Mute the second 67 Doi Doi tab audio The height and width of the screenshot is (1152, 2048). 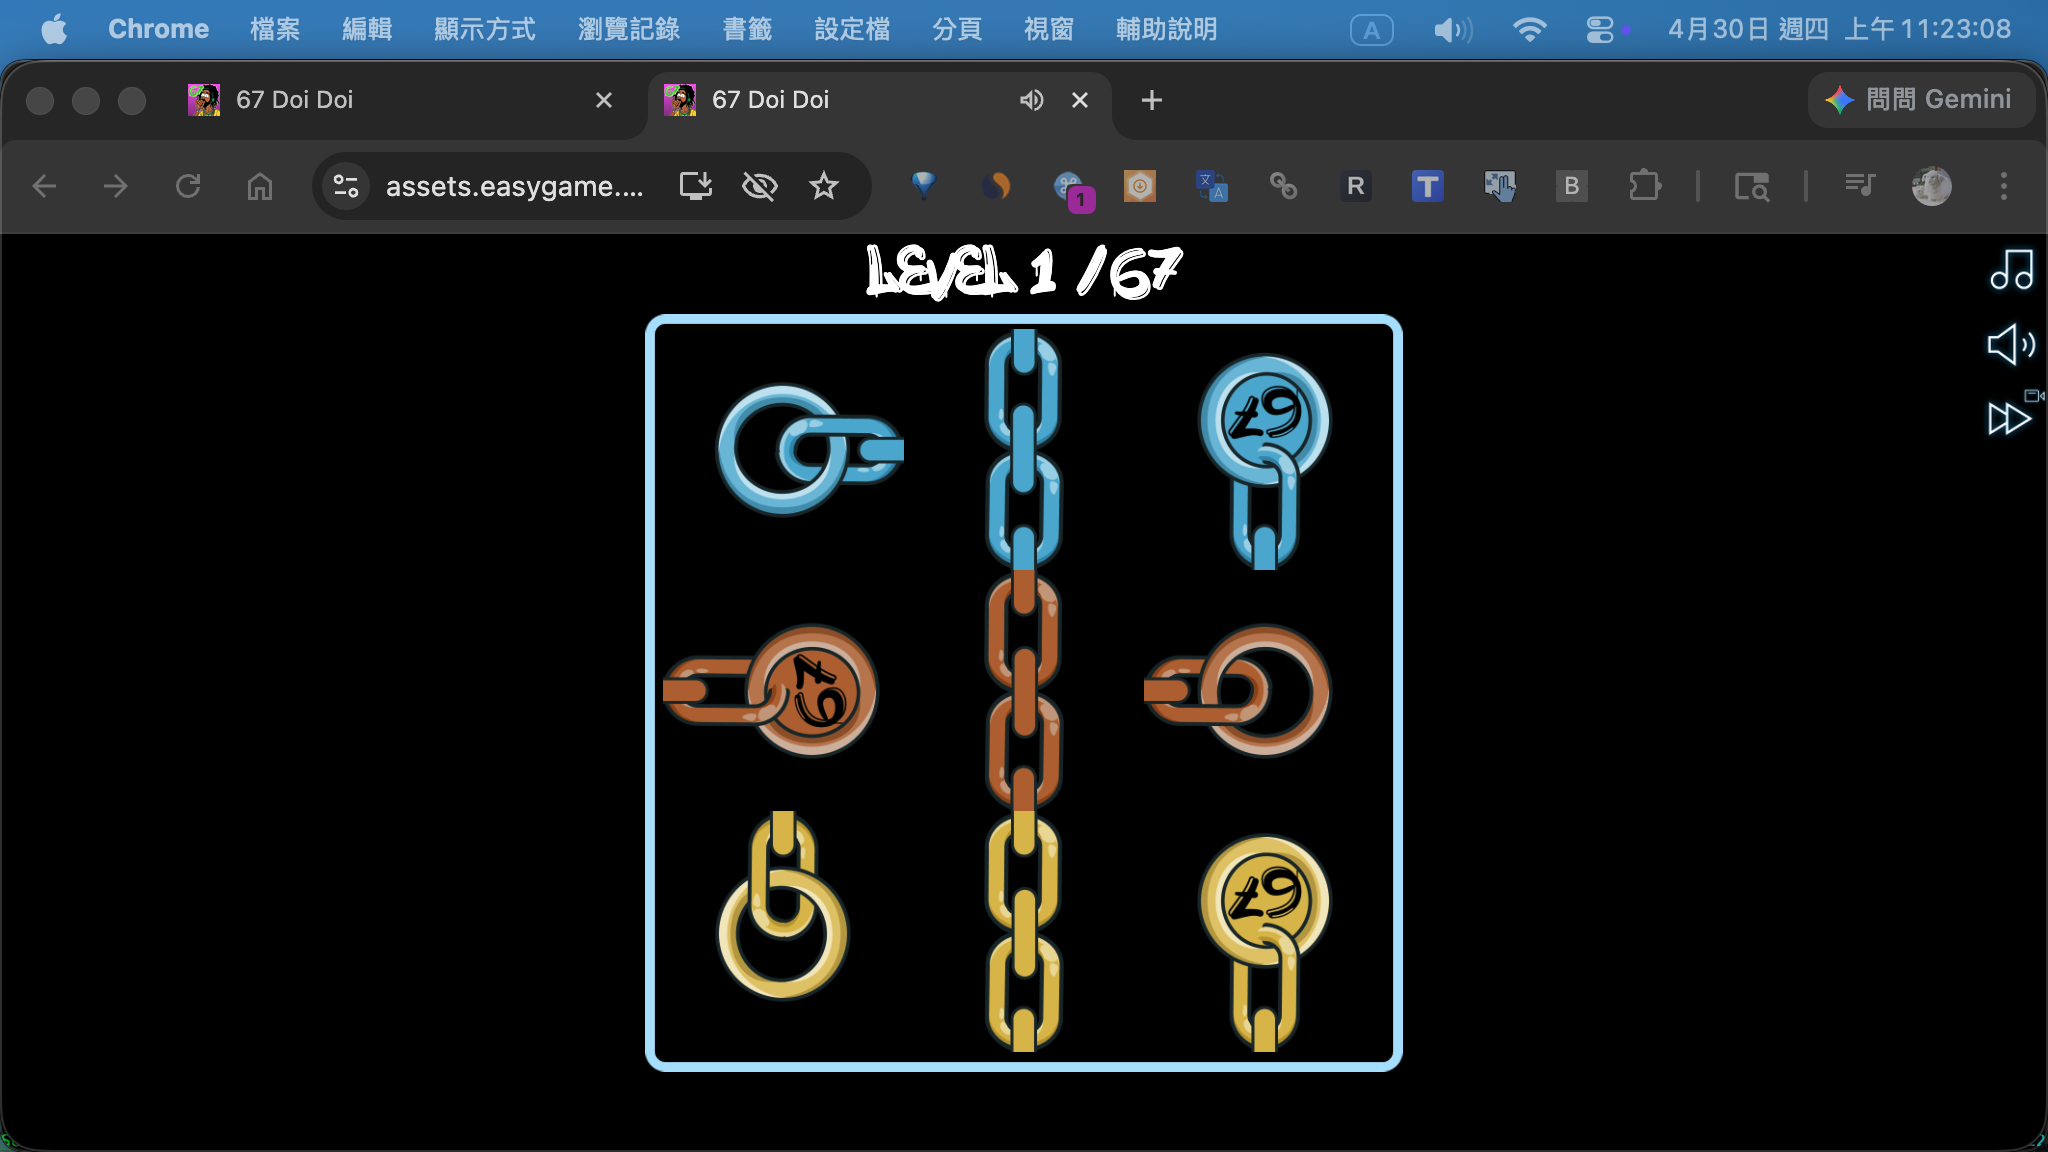pos(1031,100)
